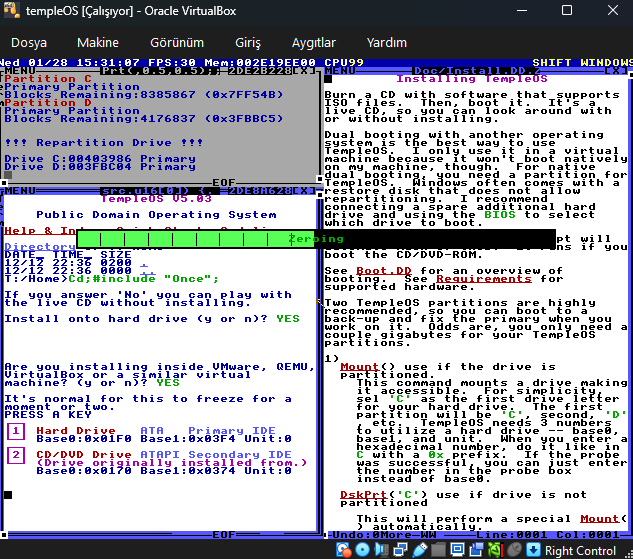Click the audio indicator icon in status bar
The height and width of the screenshot is (559, 633).
[381, 550]
